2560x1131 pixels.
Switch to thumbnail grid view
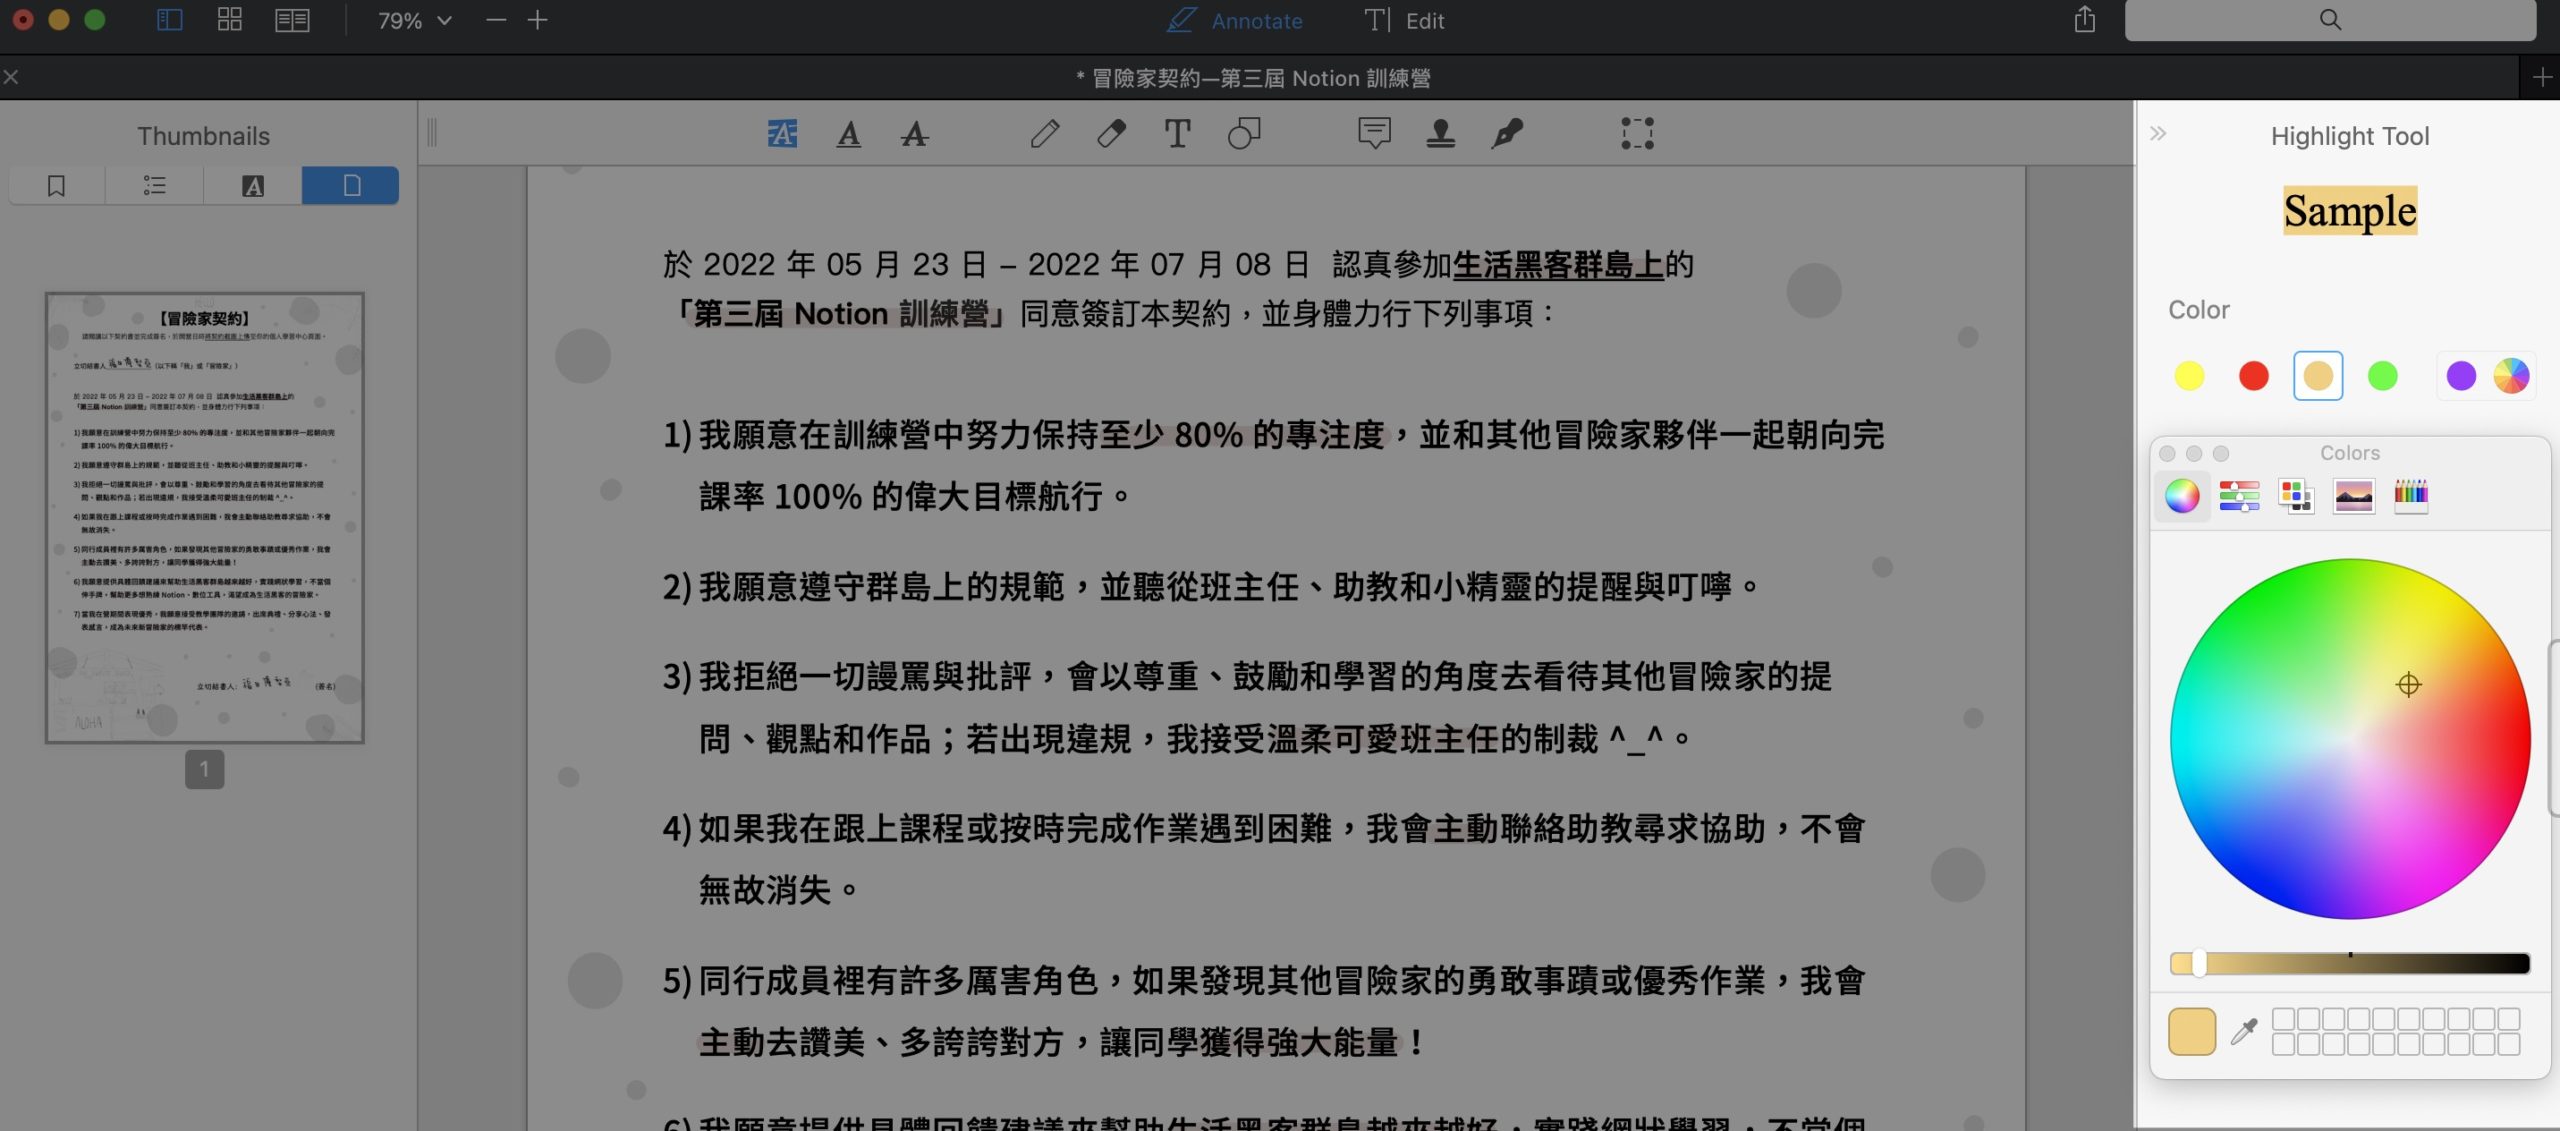[x=230, y=20]
